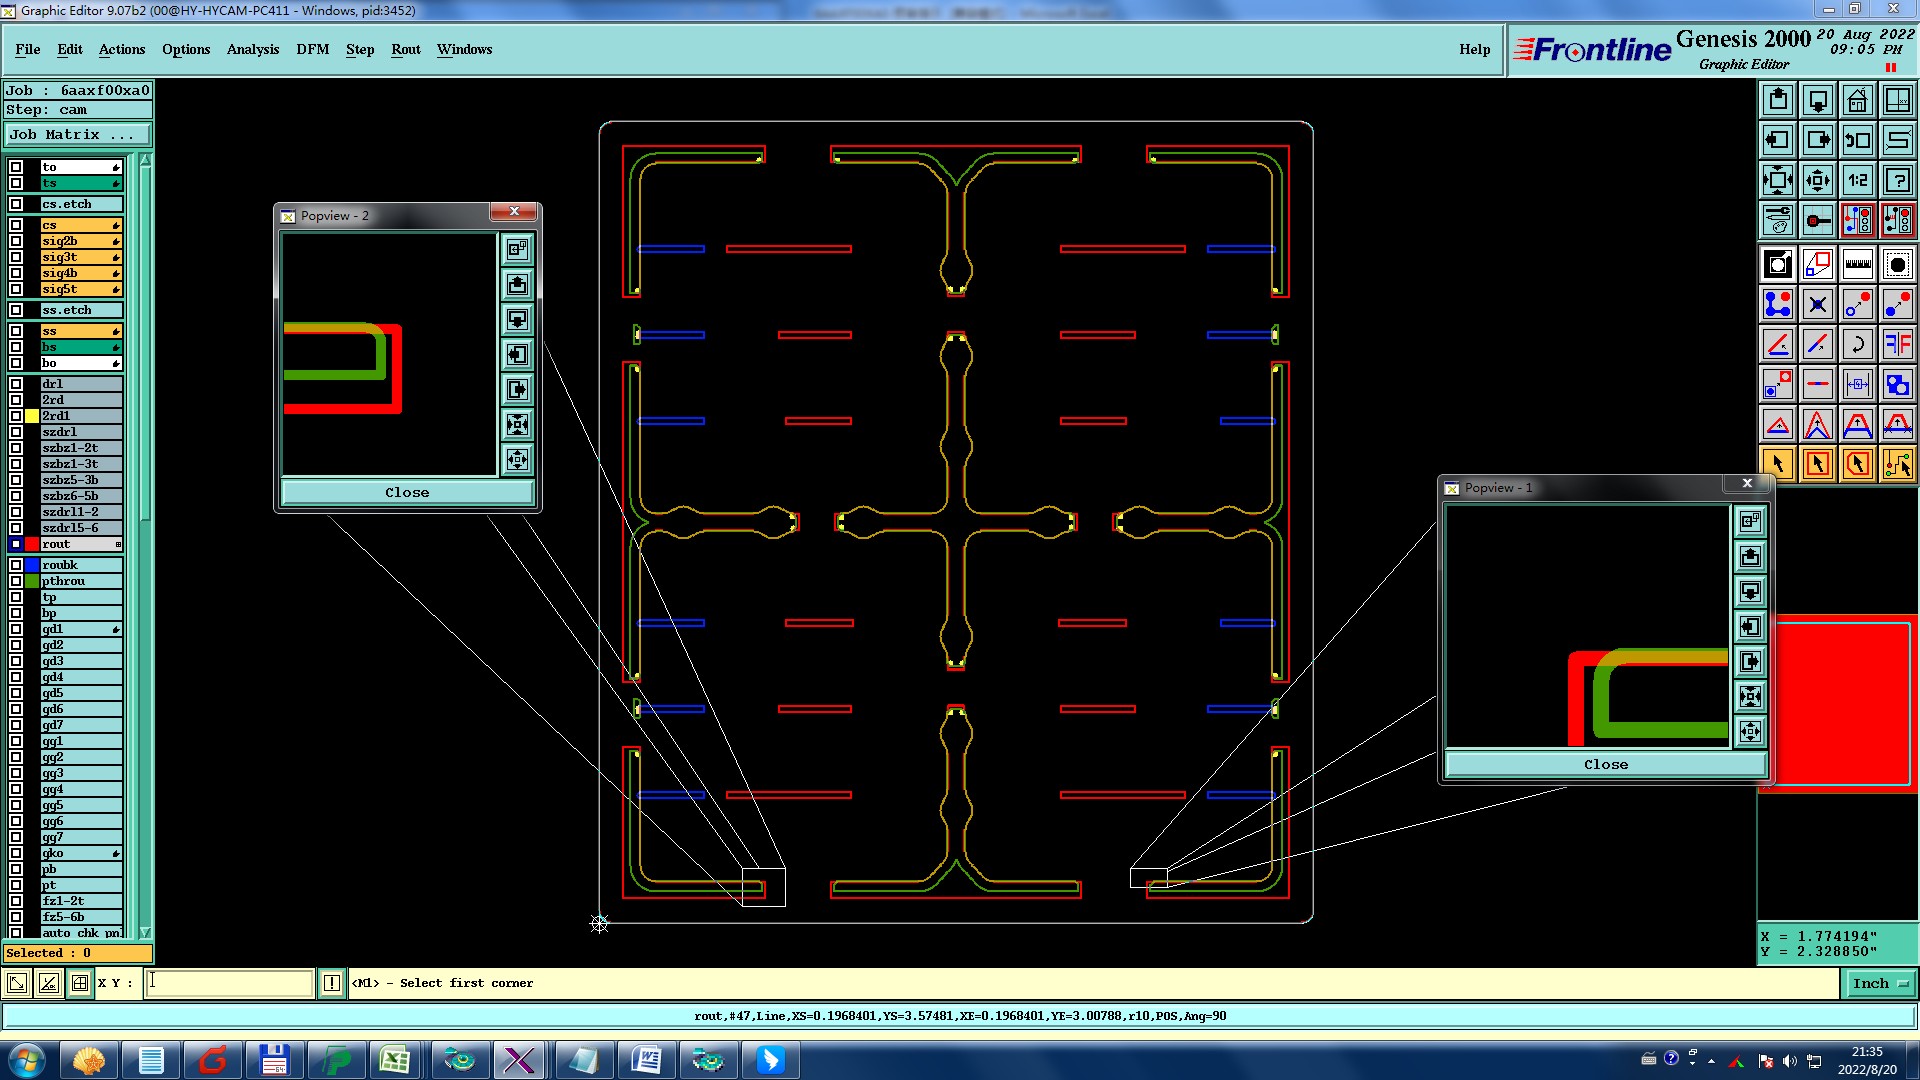Open the question mark help icon
Screen dimensions: 1920x1080
(x=1897, y=180)
